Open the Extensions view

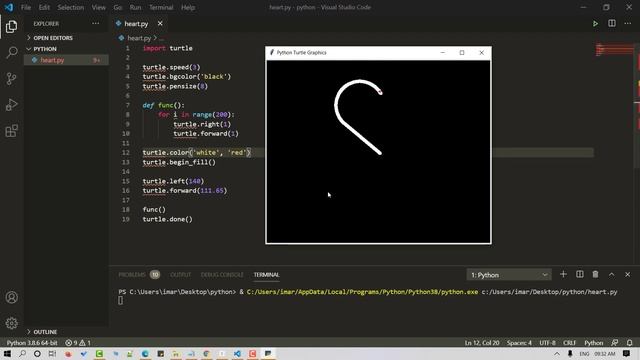pyautogui.click(x=11, y=131)
